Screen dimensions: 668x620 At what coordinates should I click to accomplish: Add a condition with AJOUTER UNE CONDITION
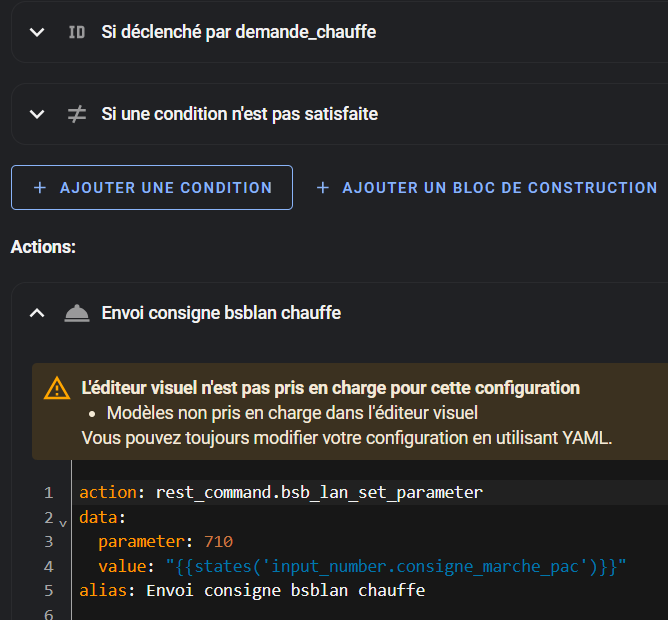[x=152, y=187]
